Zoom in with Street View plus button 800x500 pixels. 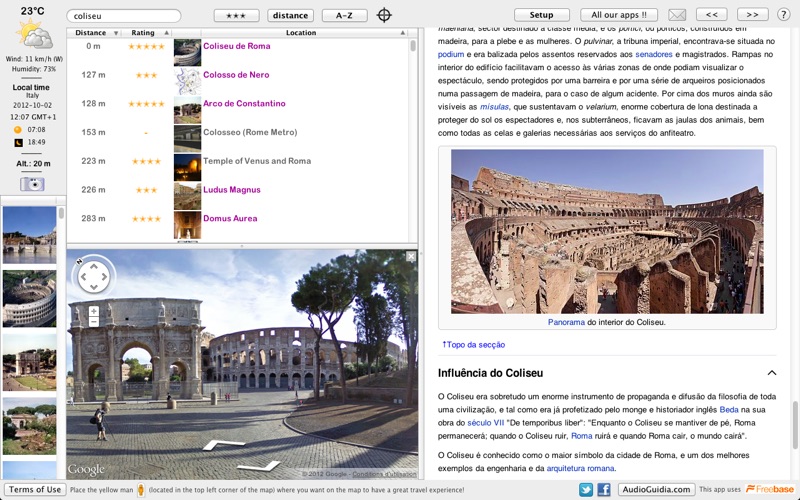click(x=94, y=311)
